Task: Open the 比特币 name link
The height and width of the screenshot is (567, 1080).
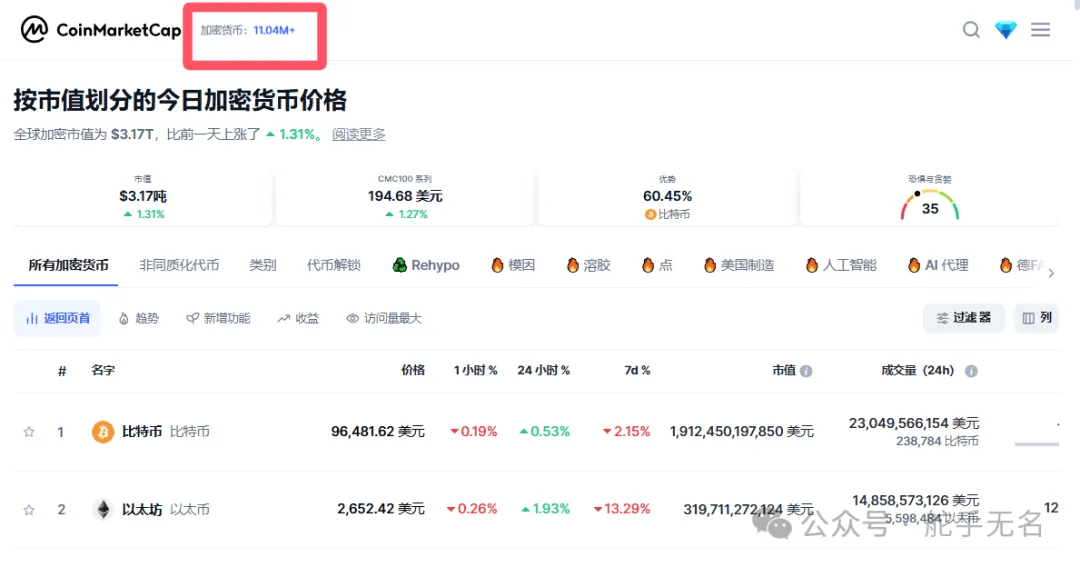Action: 142,431
